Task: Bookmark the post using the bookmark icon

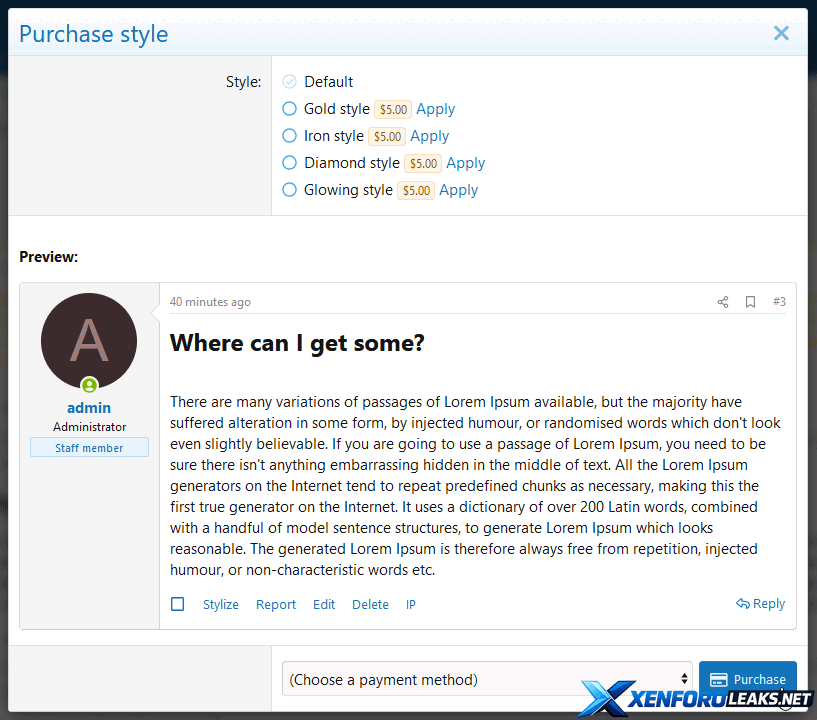Action: coord(750,302)
